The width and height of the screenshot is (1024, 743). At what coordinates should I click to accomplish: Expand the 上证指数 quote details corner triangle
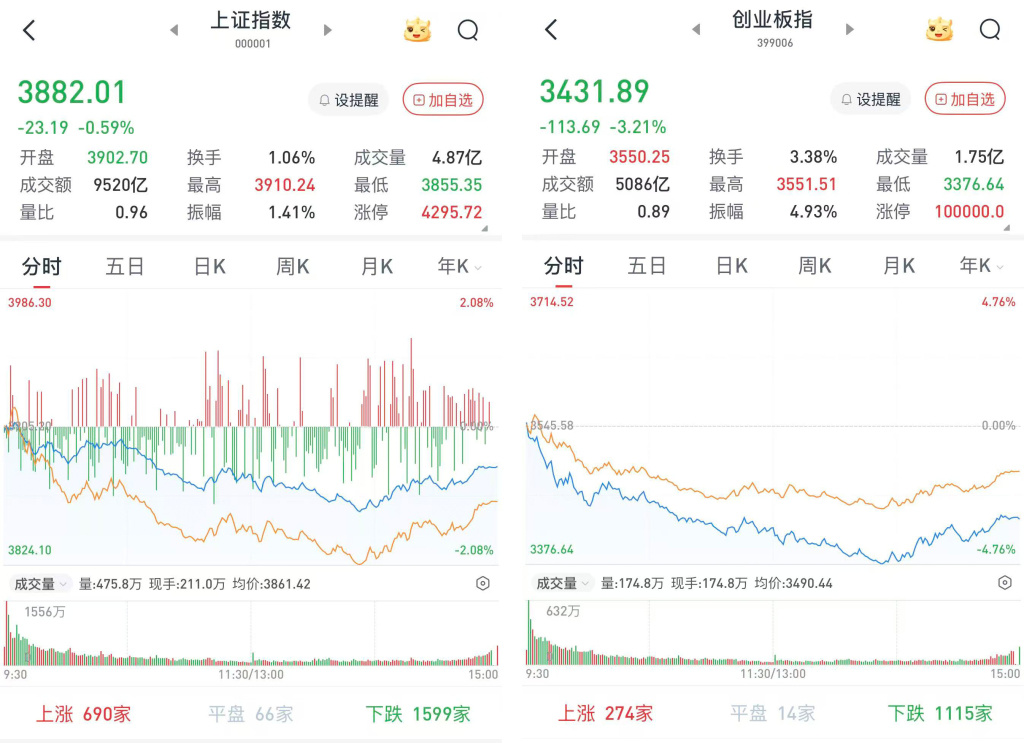(485, 229)
